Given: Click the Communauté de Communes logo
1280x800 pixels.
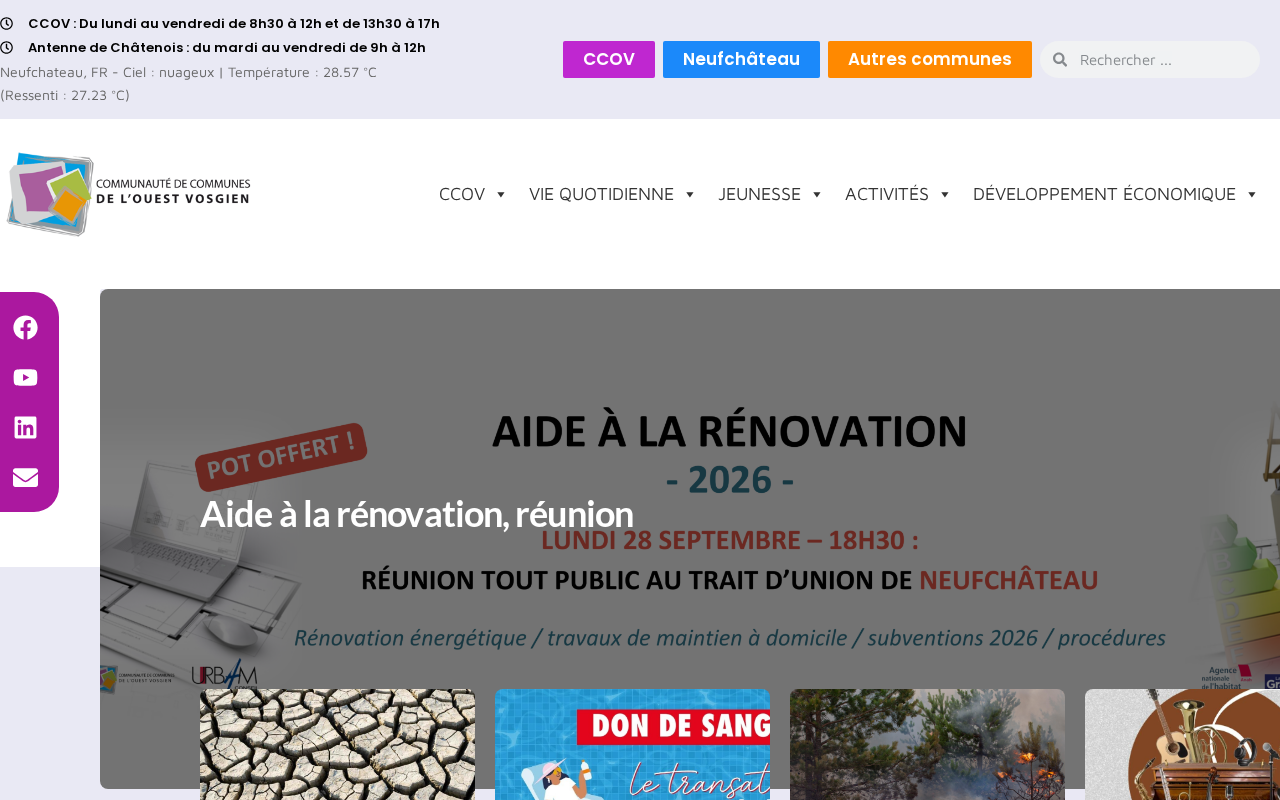Looking at the screenshot, I should point(129,194).
